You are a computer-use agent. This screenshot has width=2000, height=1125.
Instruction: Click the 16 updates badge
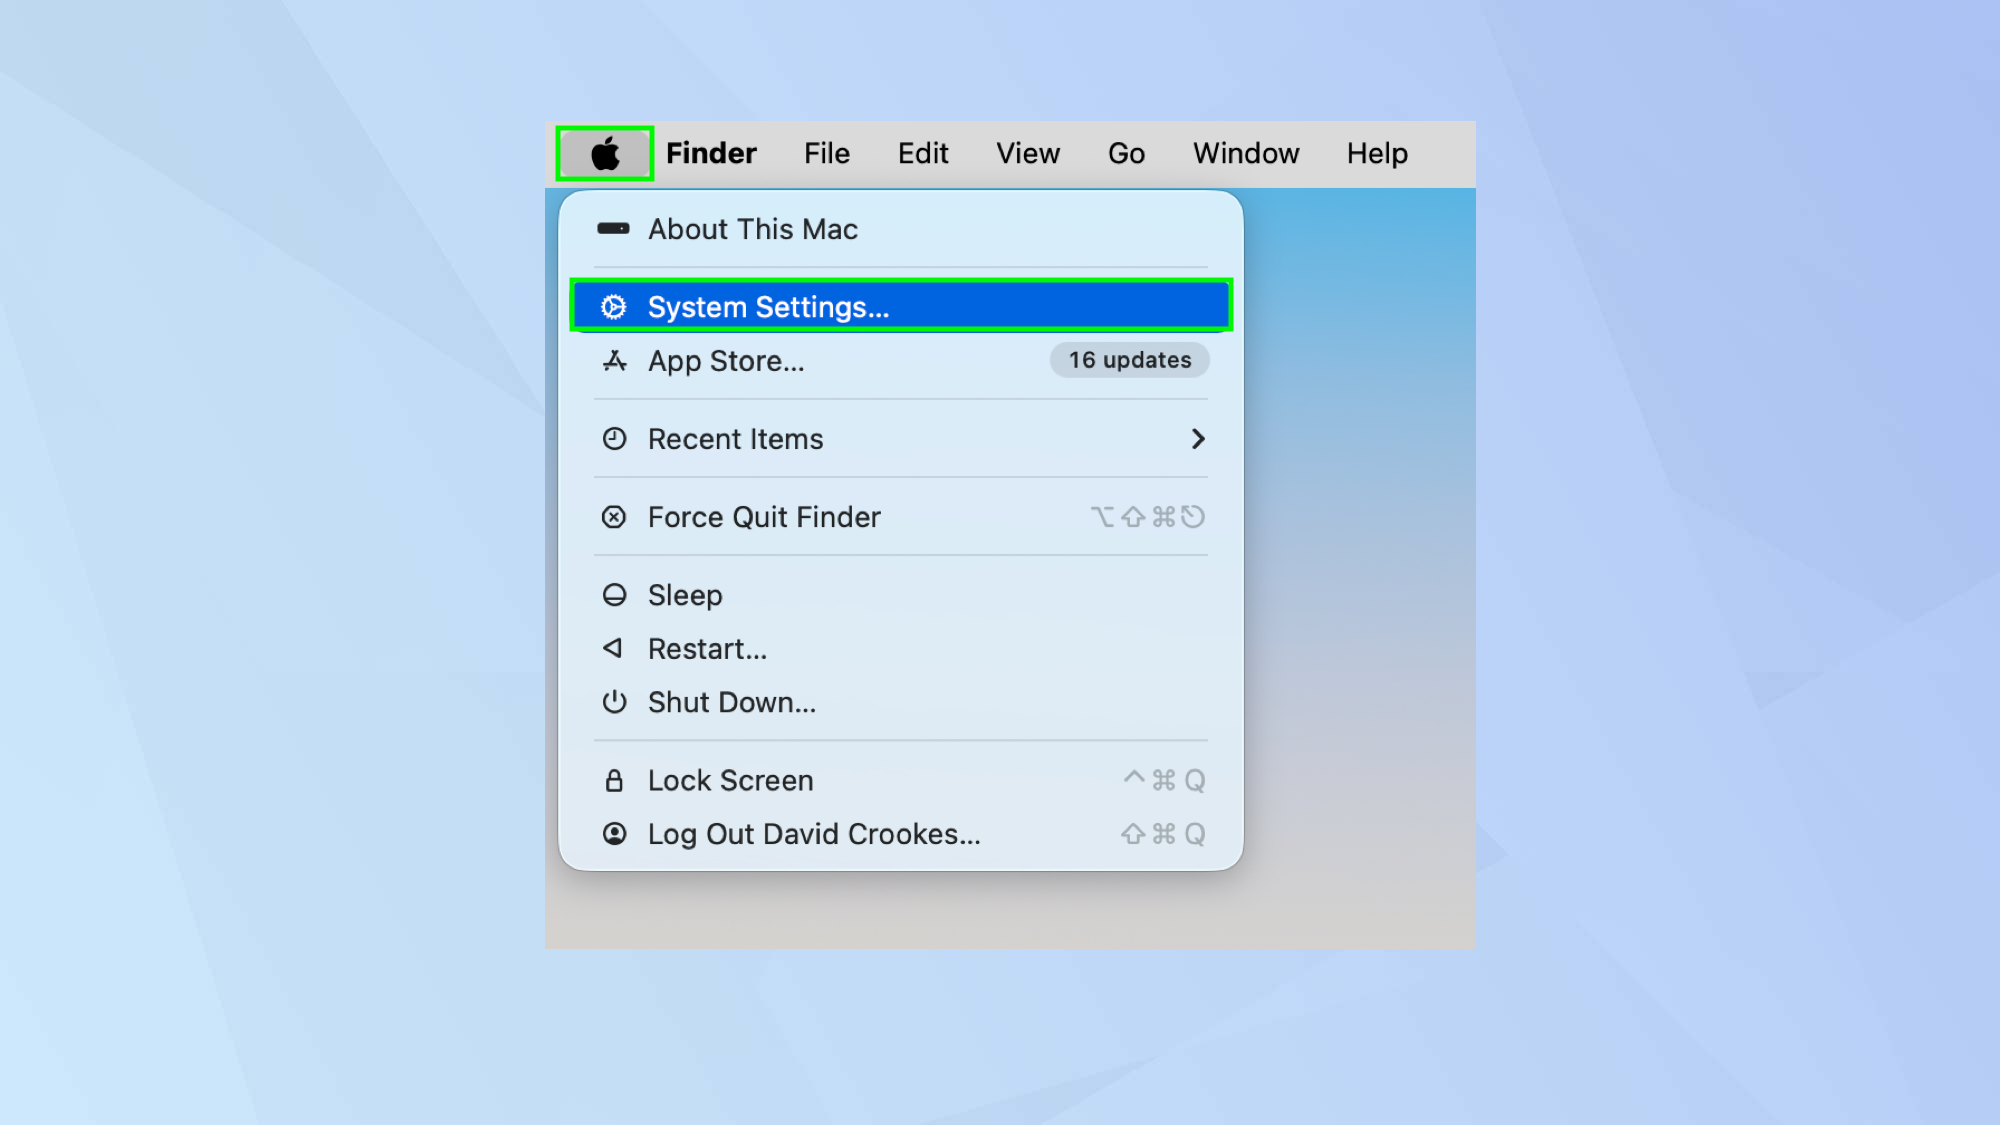[x=1128, y=360]
